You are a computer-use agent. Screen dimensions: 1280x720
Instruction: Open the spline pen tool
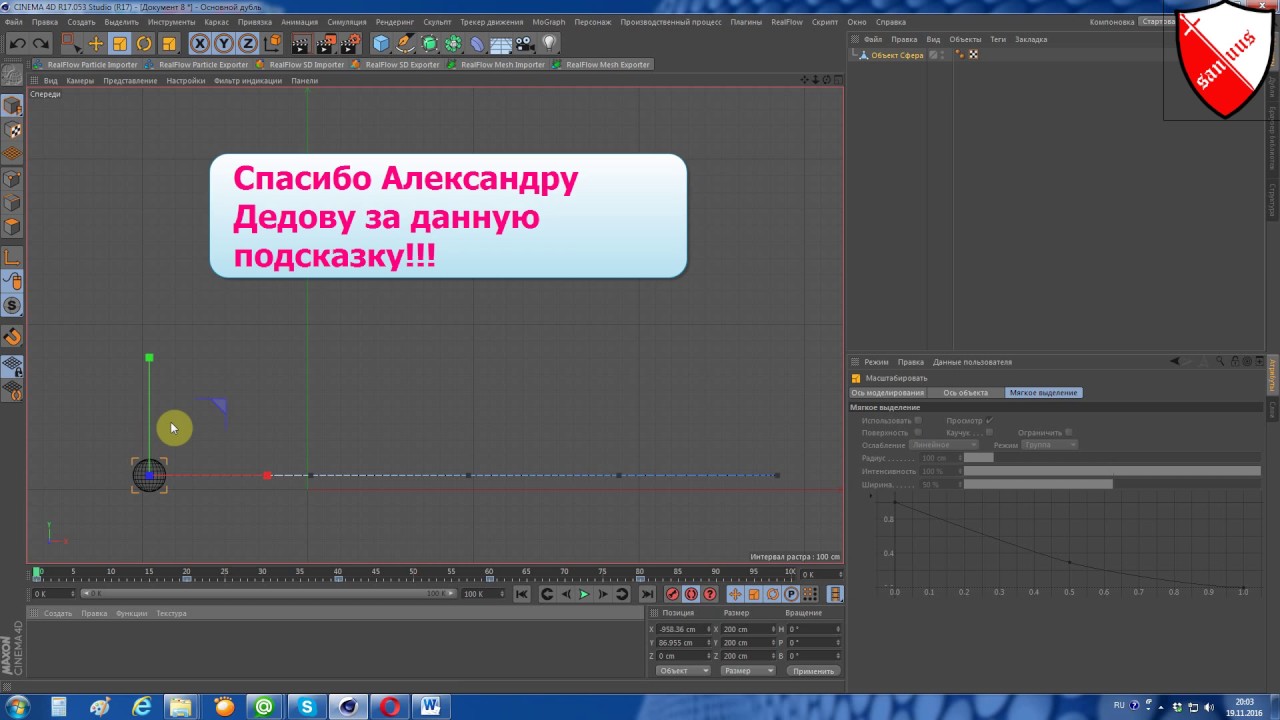pos(405,43)
